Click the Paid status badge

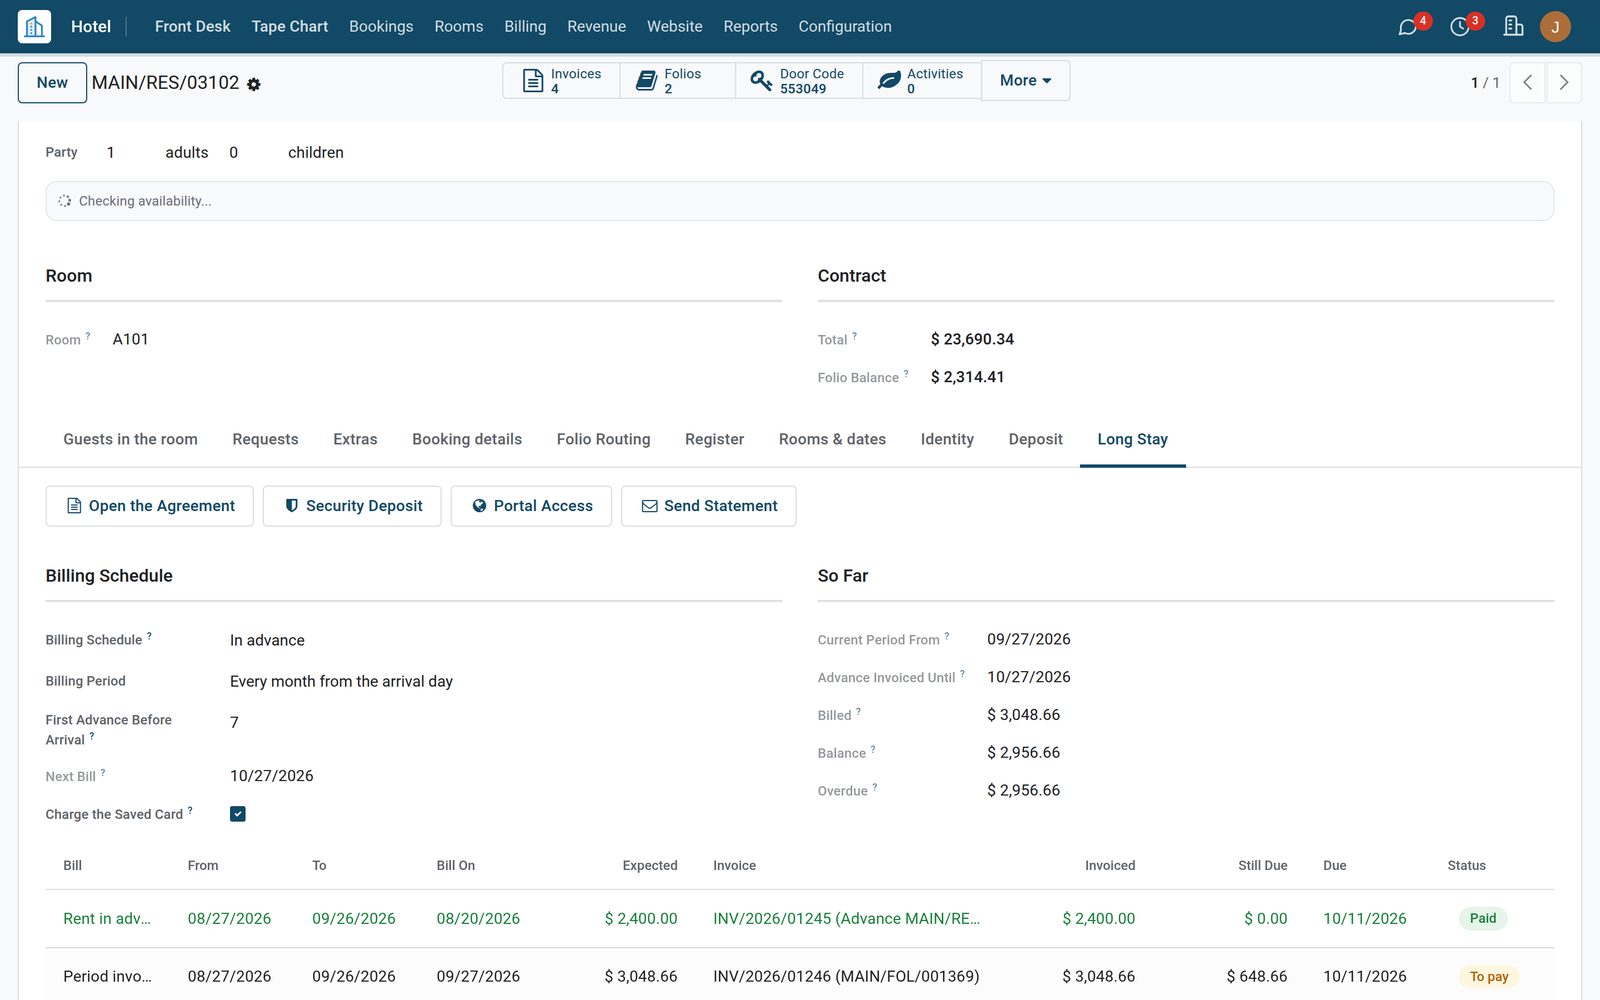(x=1483, y=918)
